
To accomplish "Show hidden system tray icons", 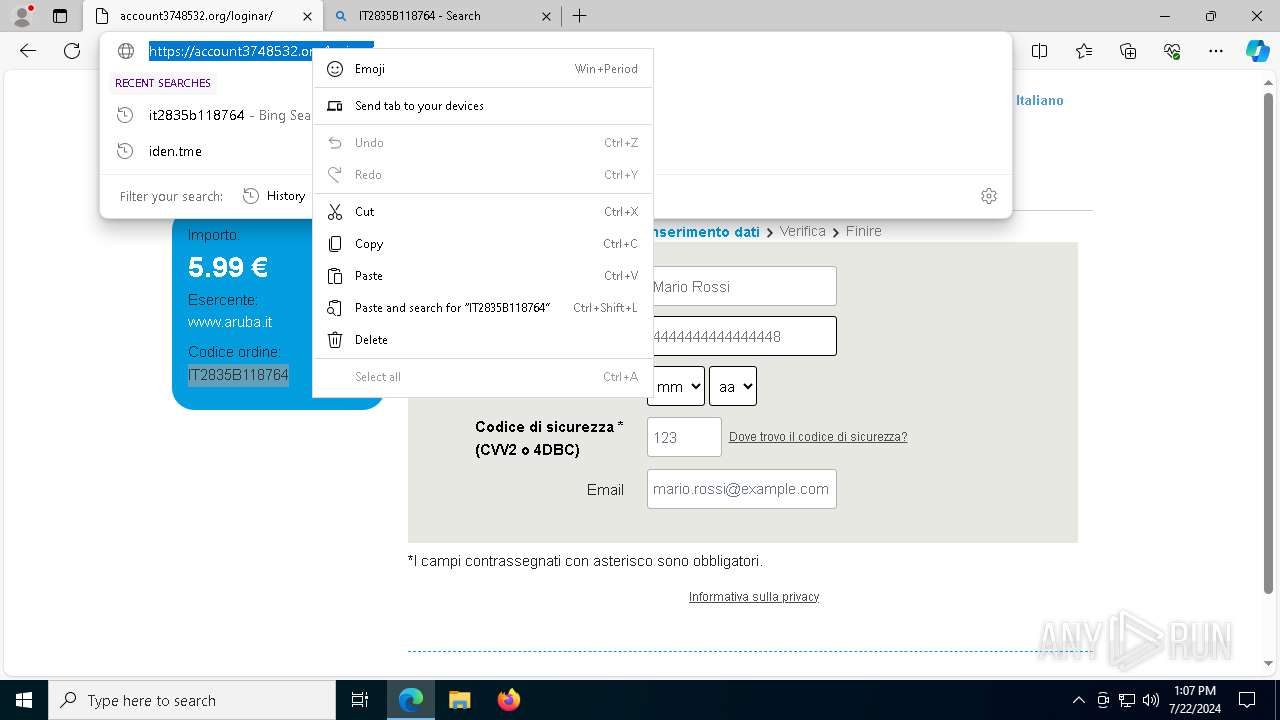I will click(x=1078, y=700).
